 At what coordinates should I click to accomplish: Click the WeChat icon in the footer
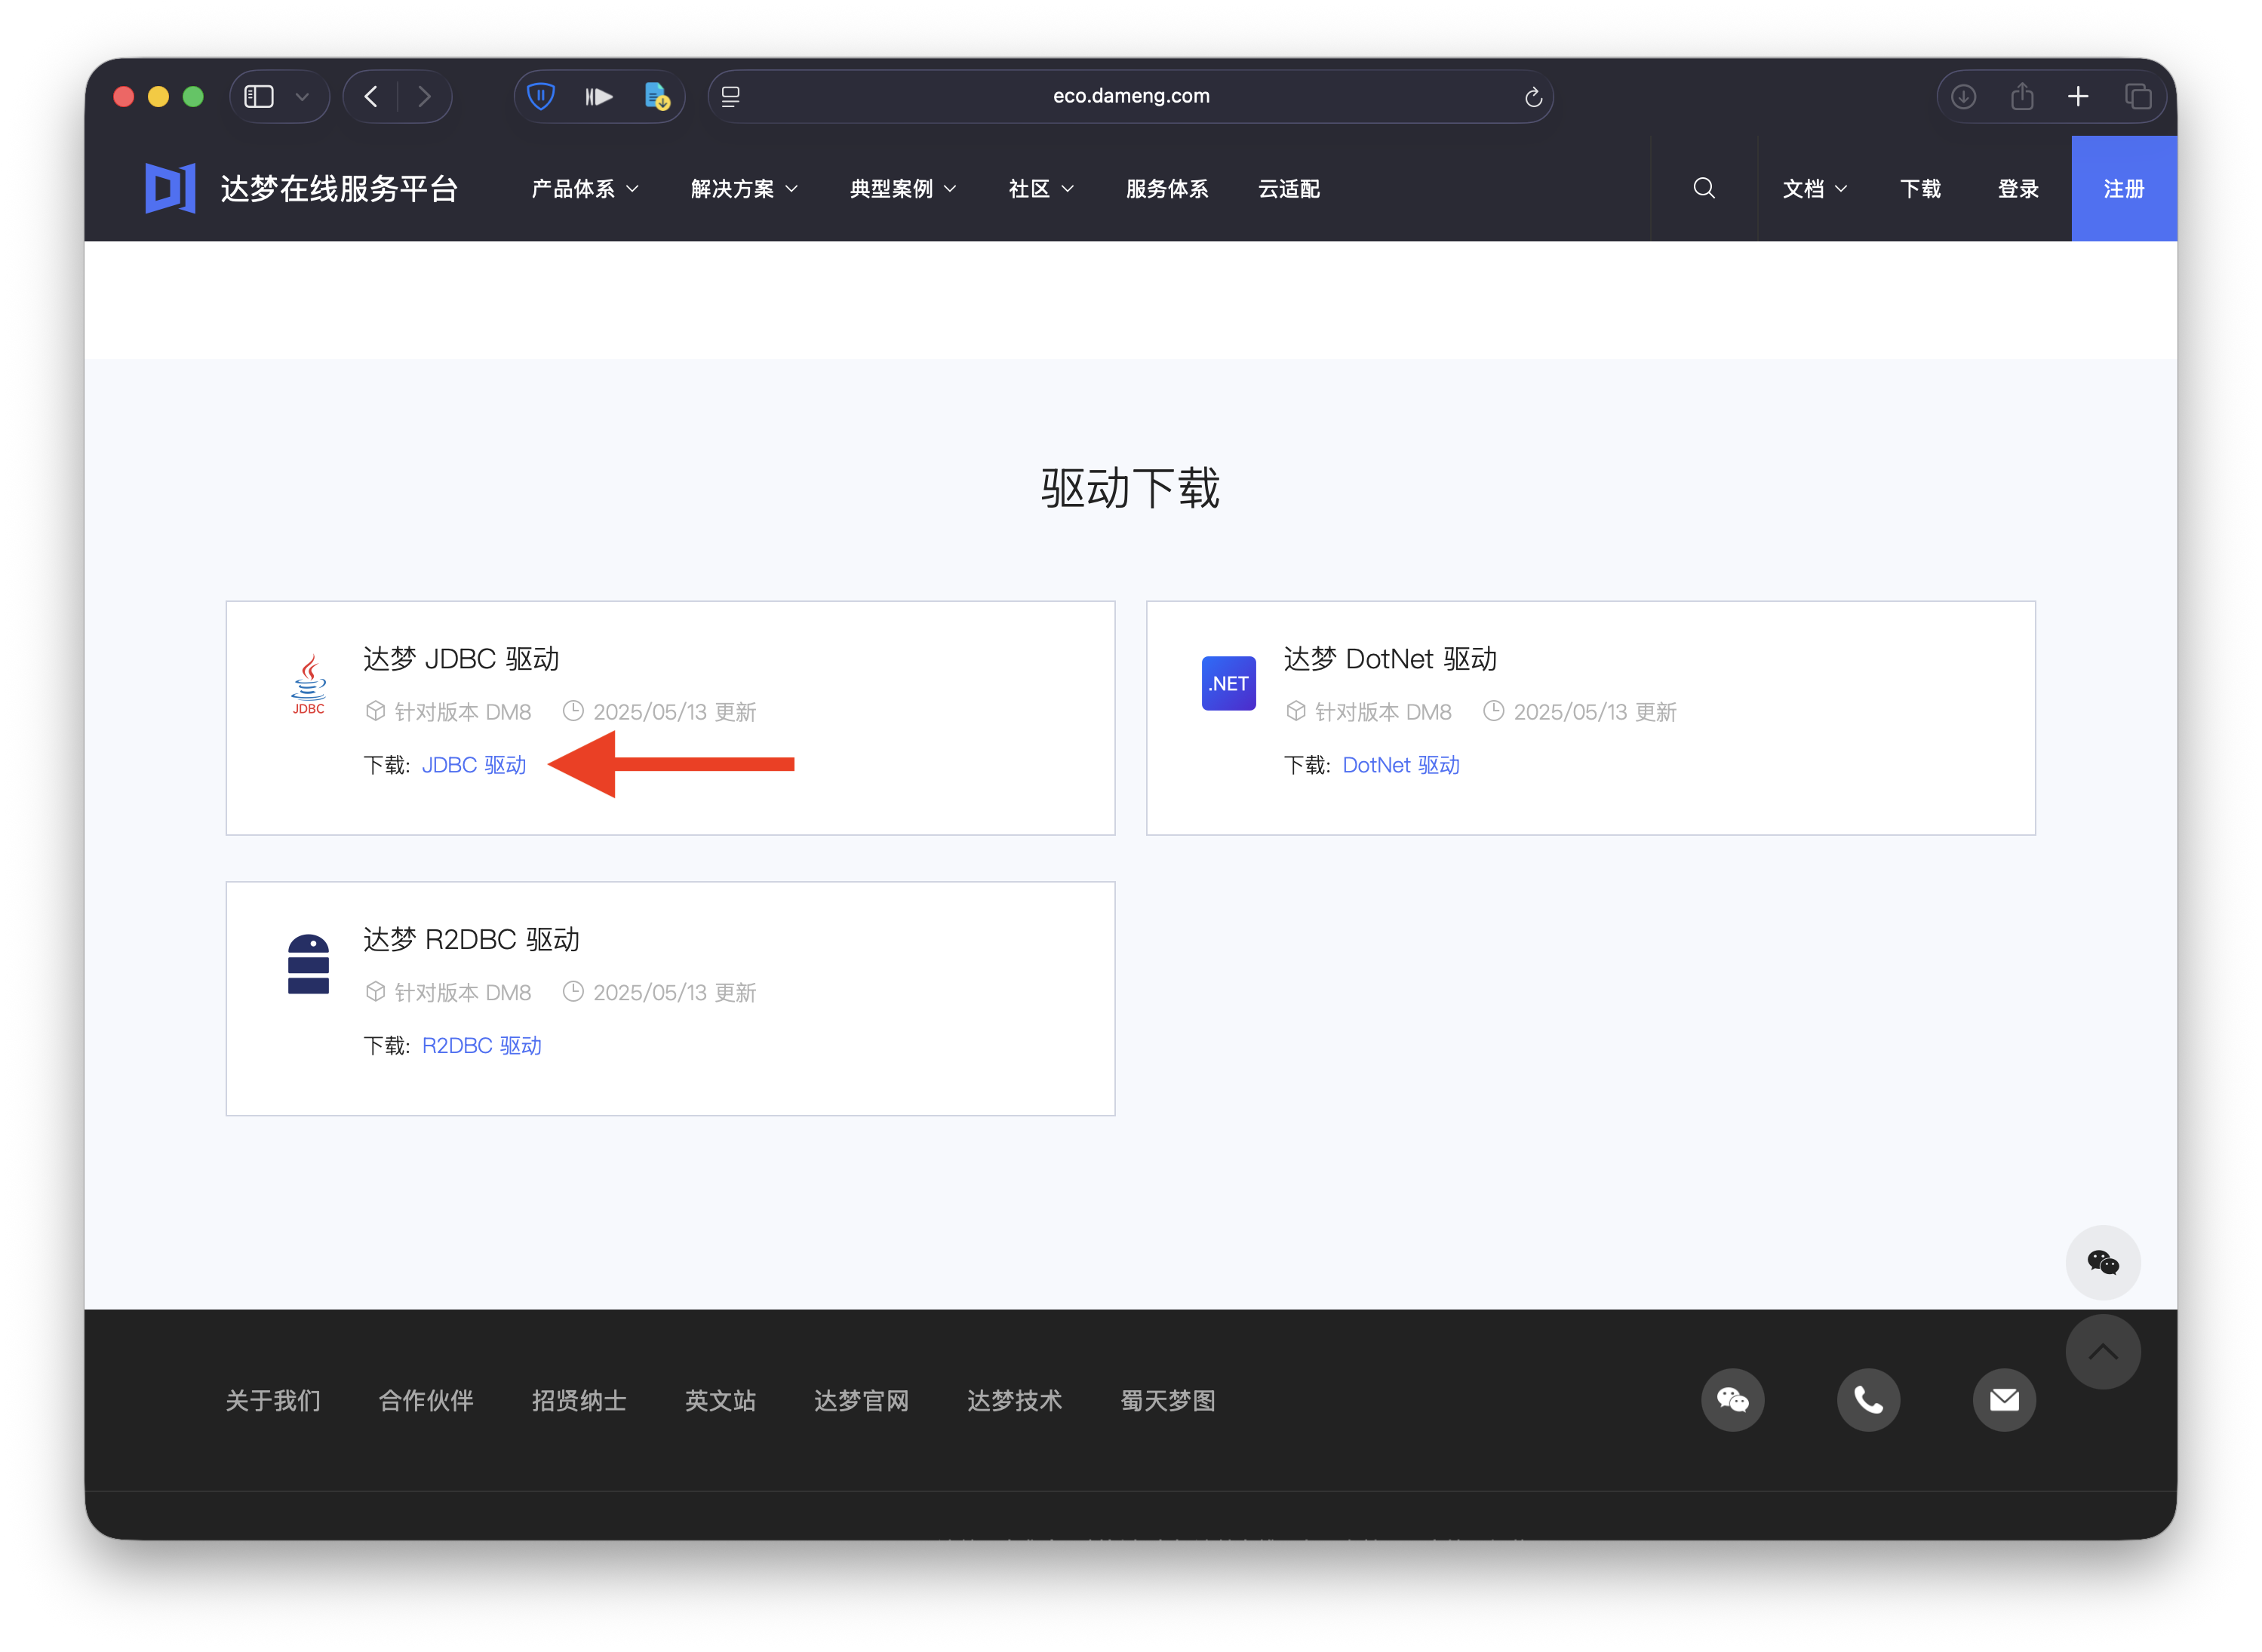point(1732,1400)
